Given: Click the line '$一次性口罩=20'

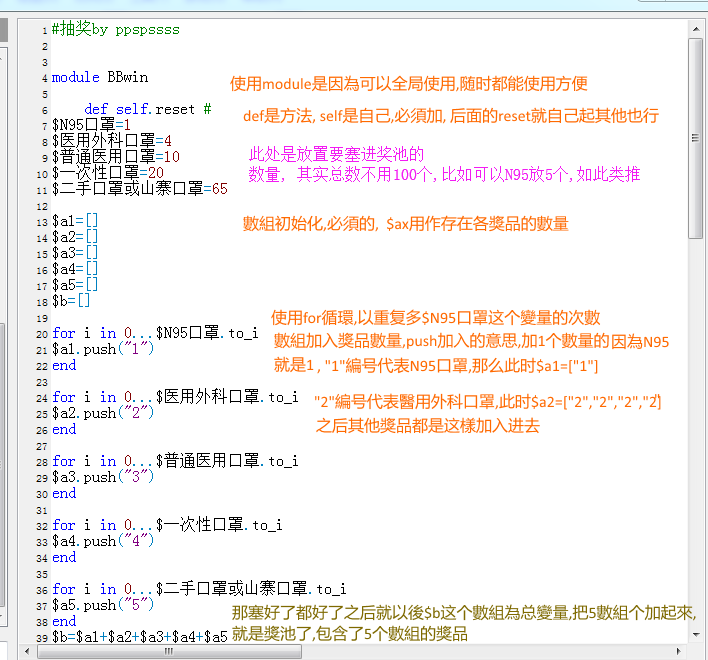Looking at the screenshot, I should click(107, 172).
